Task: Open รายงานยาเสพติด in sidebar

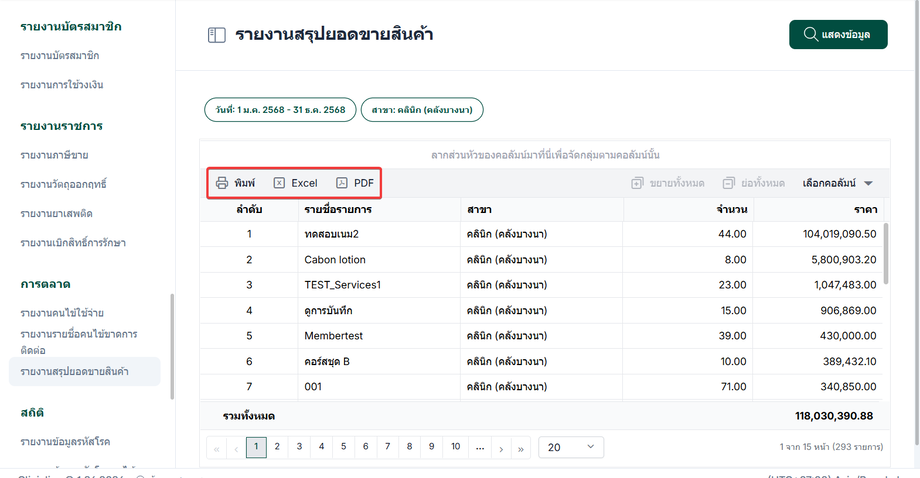Action: pyautogui.click(x=56, y=213)
